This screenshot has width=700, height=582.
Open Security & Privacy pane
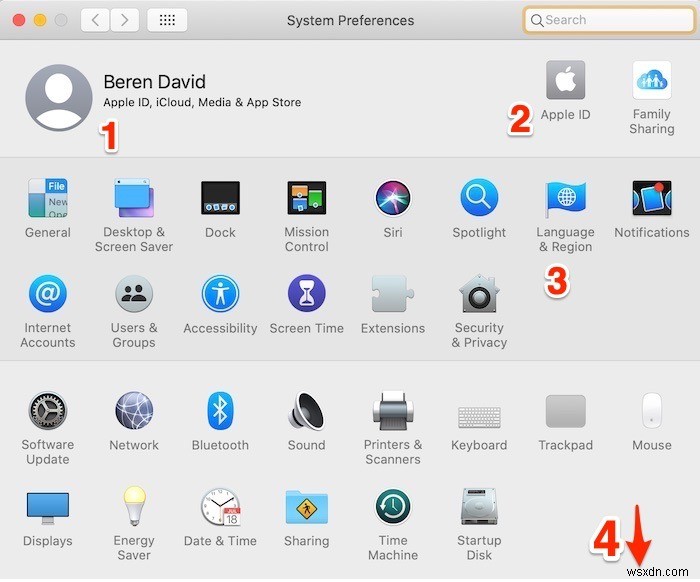(479, 294)
